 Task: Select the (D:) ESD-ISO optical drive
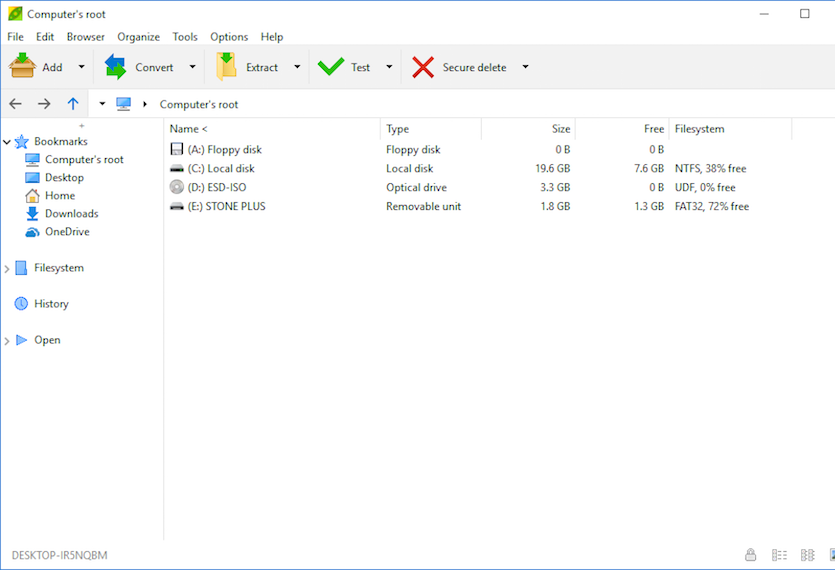click(x=208, y=188)
